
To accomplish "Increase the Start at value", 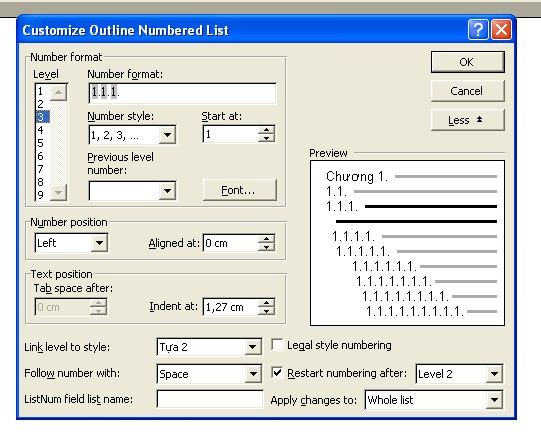I will point(266,130).
